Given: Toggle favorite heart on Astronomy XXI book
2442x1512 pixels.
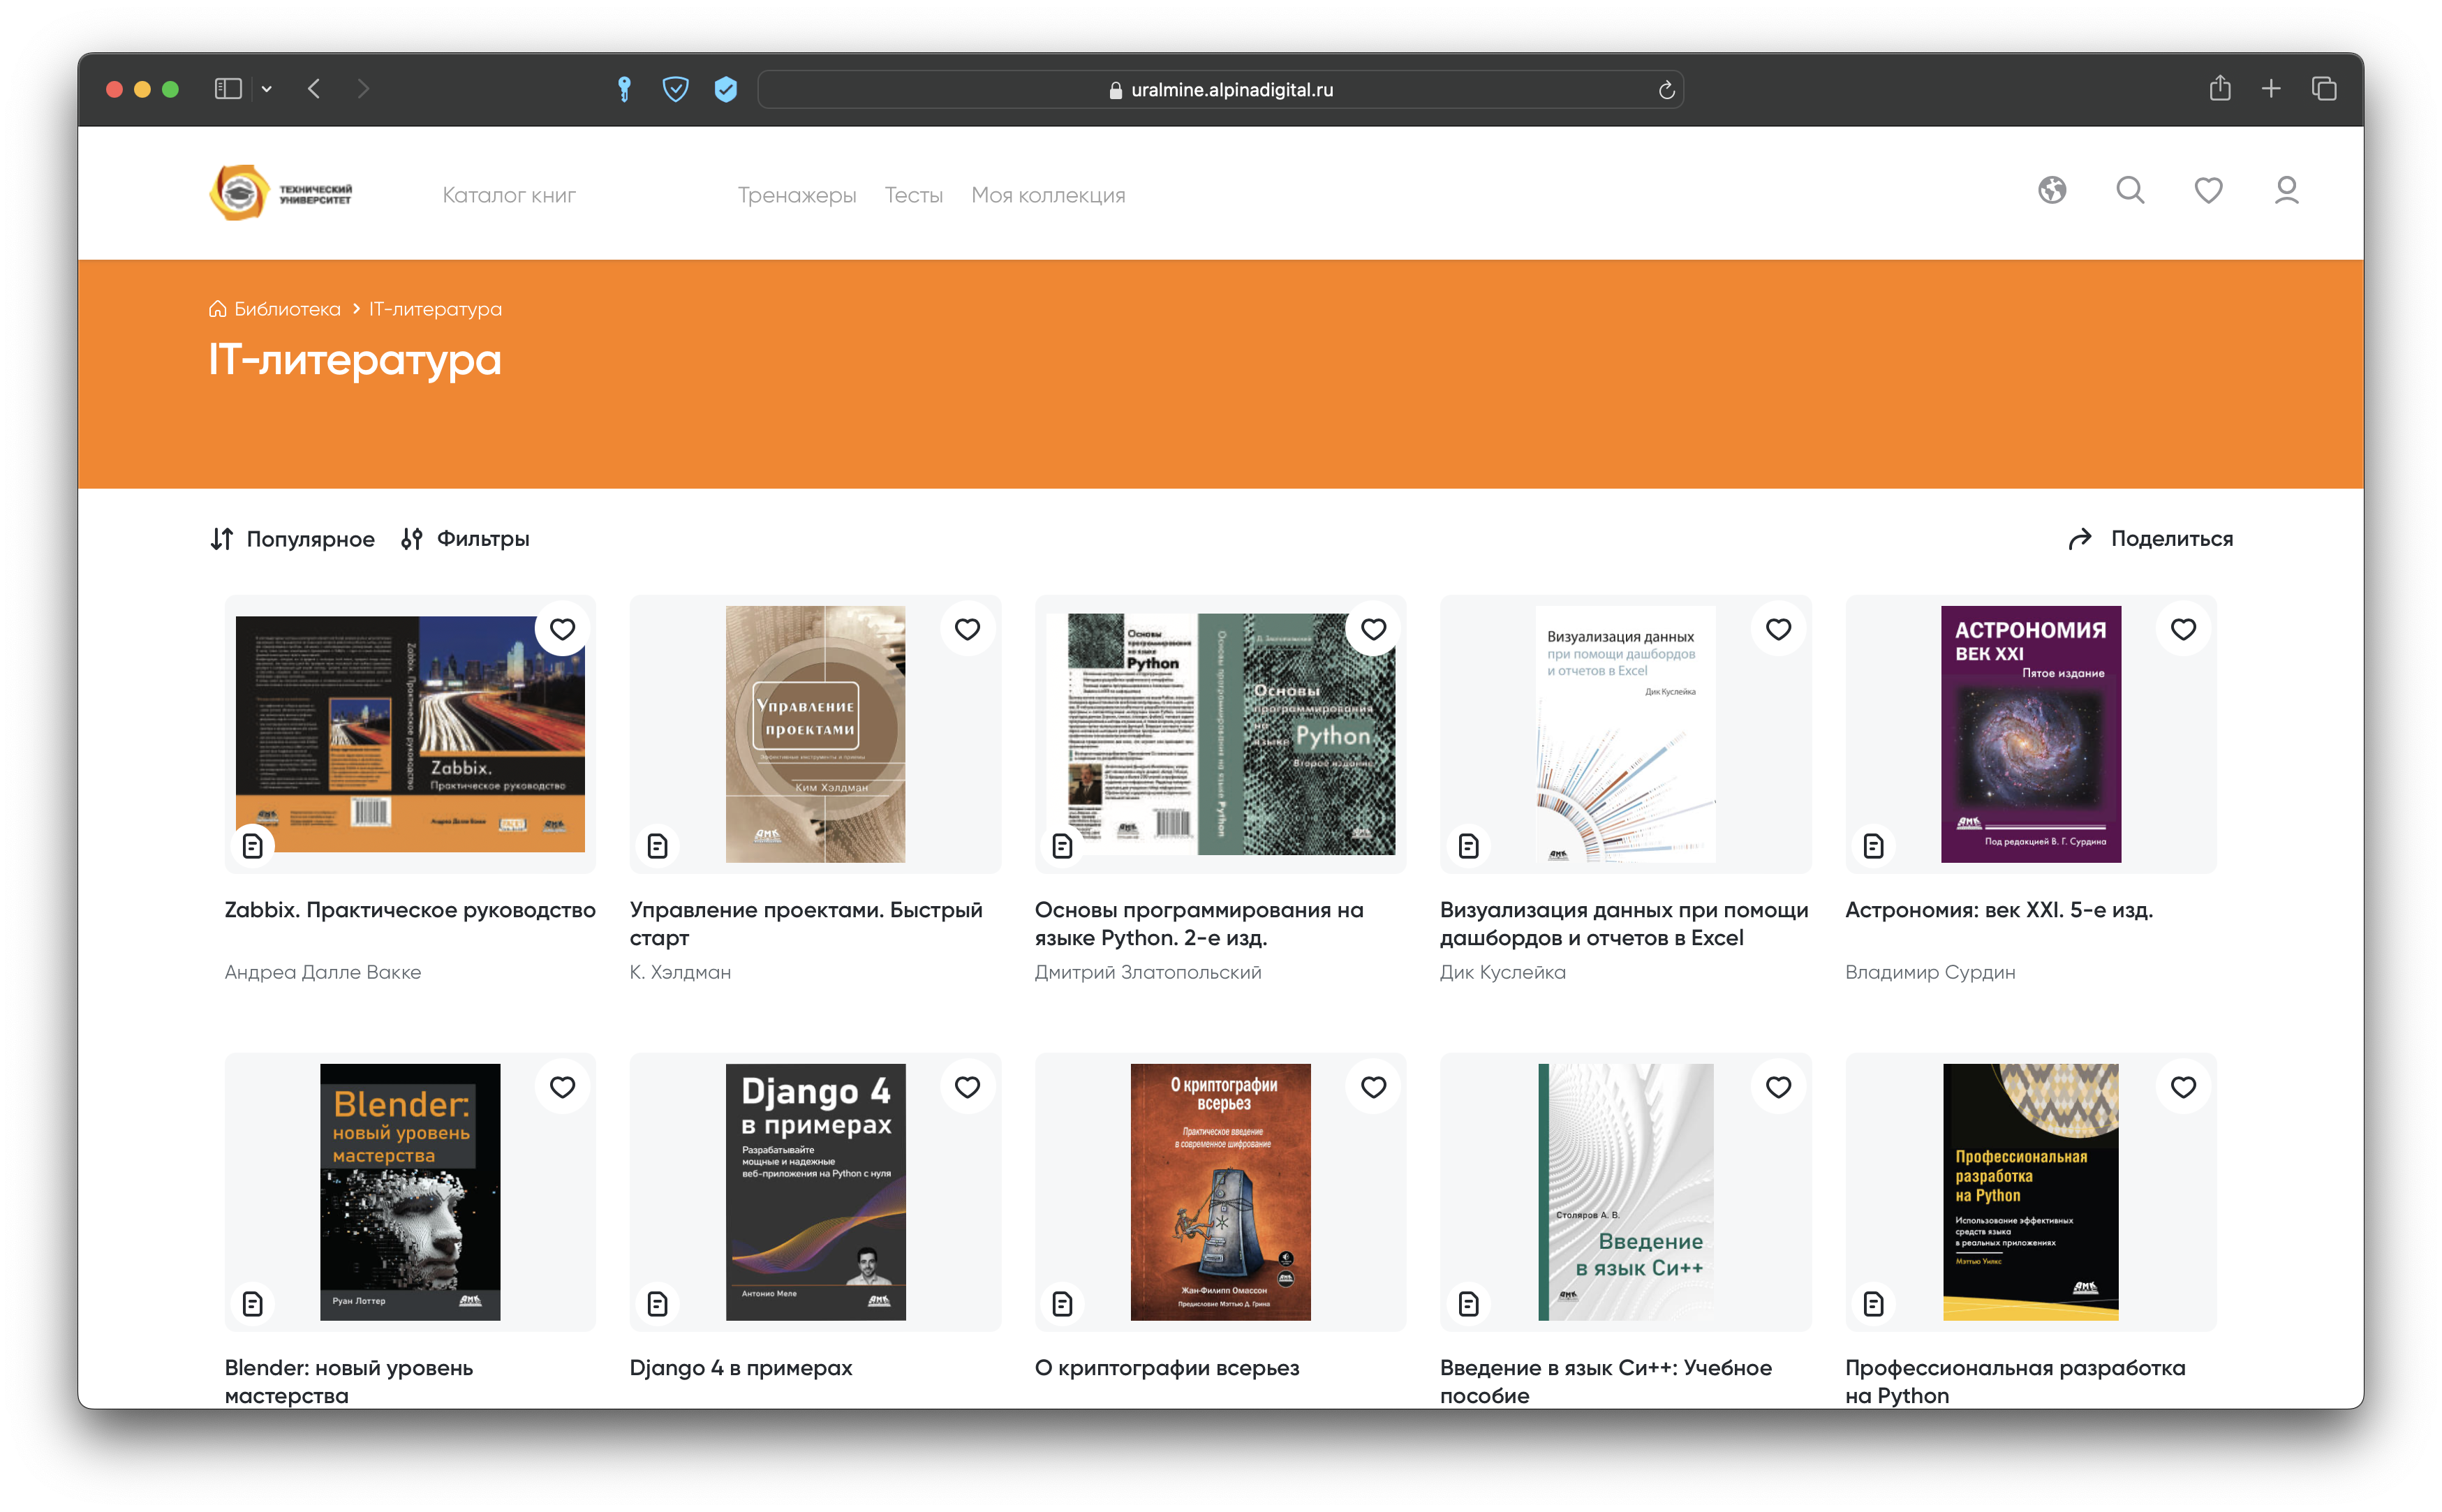Looking at the screenshot, I should coord(2183,629).
